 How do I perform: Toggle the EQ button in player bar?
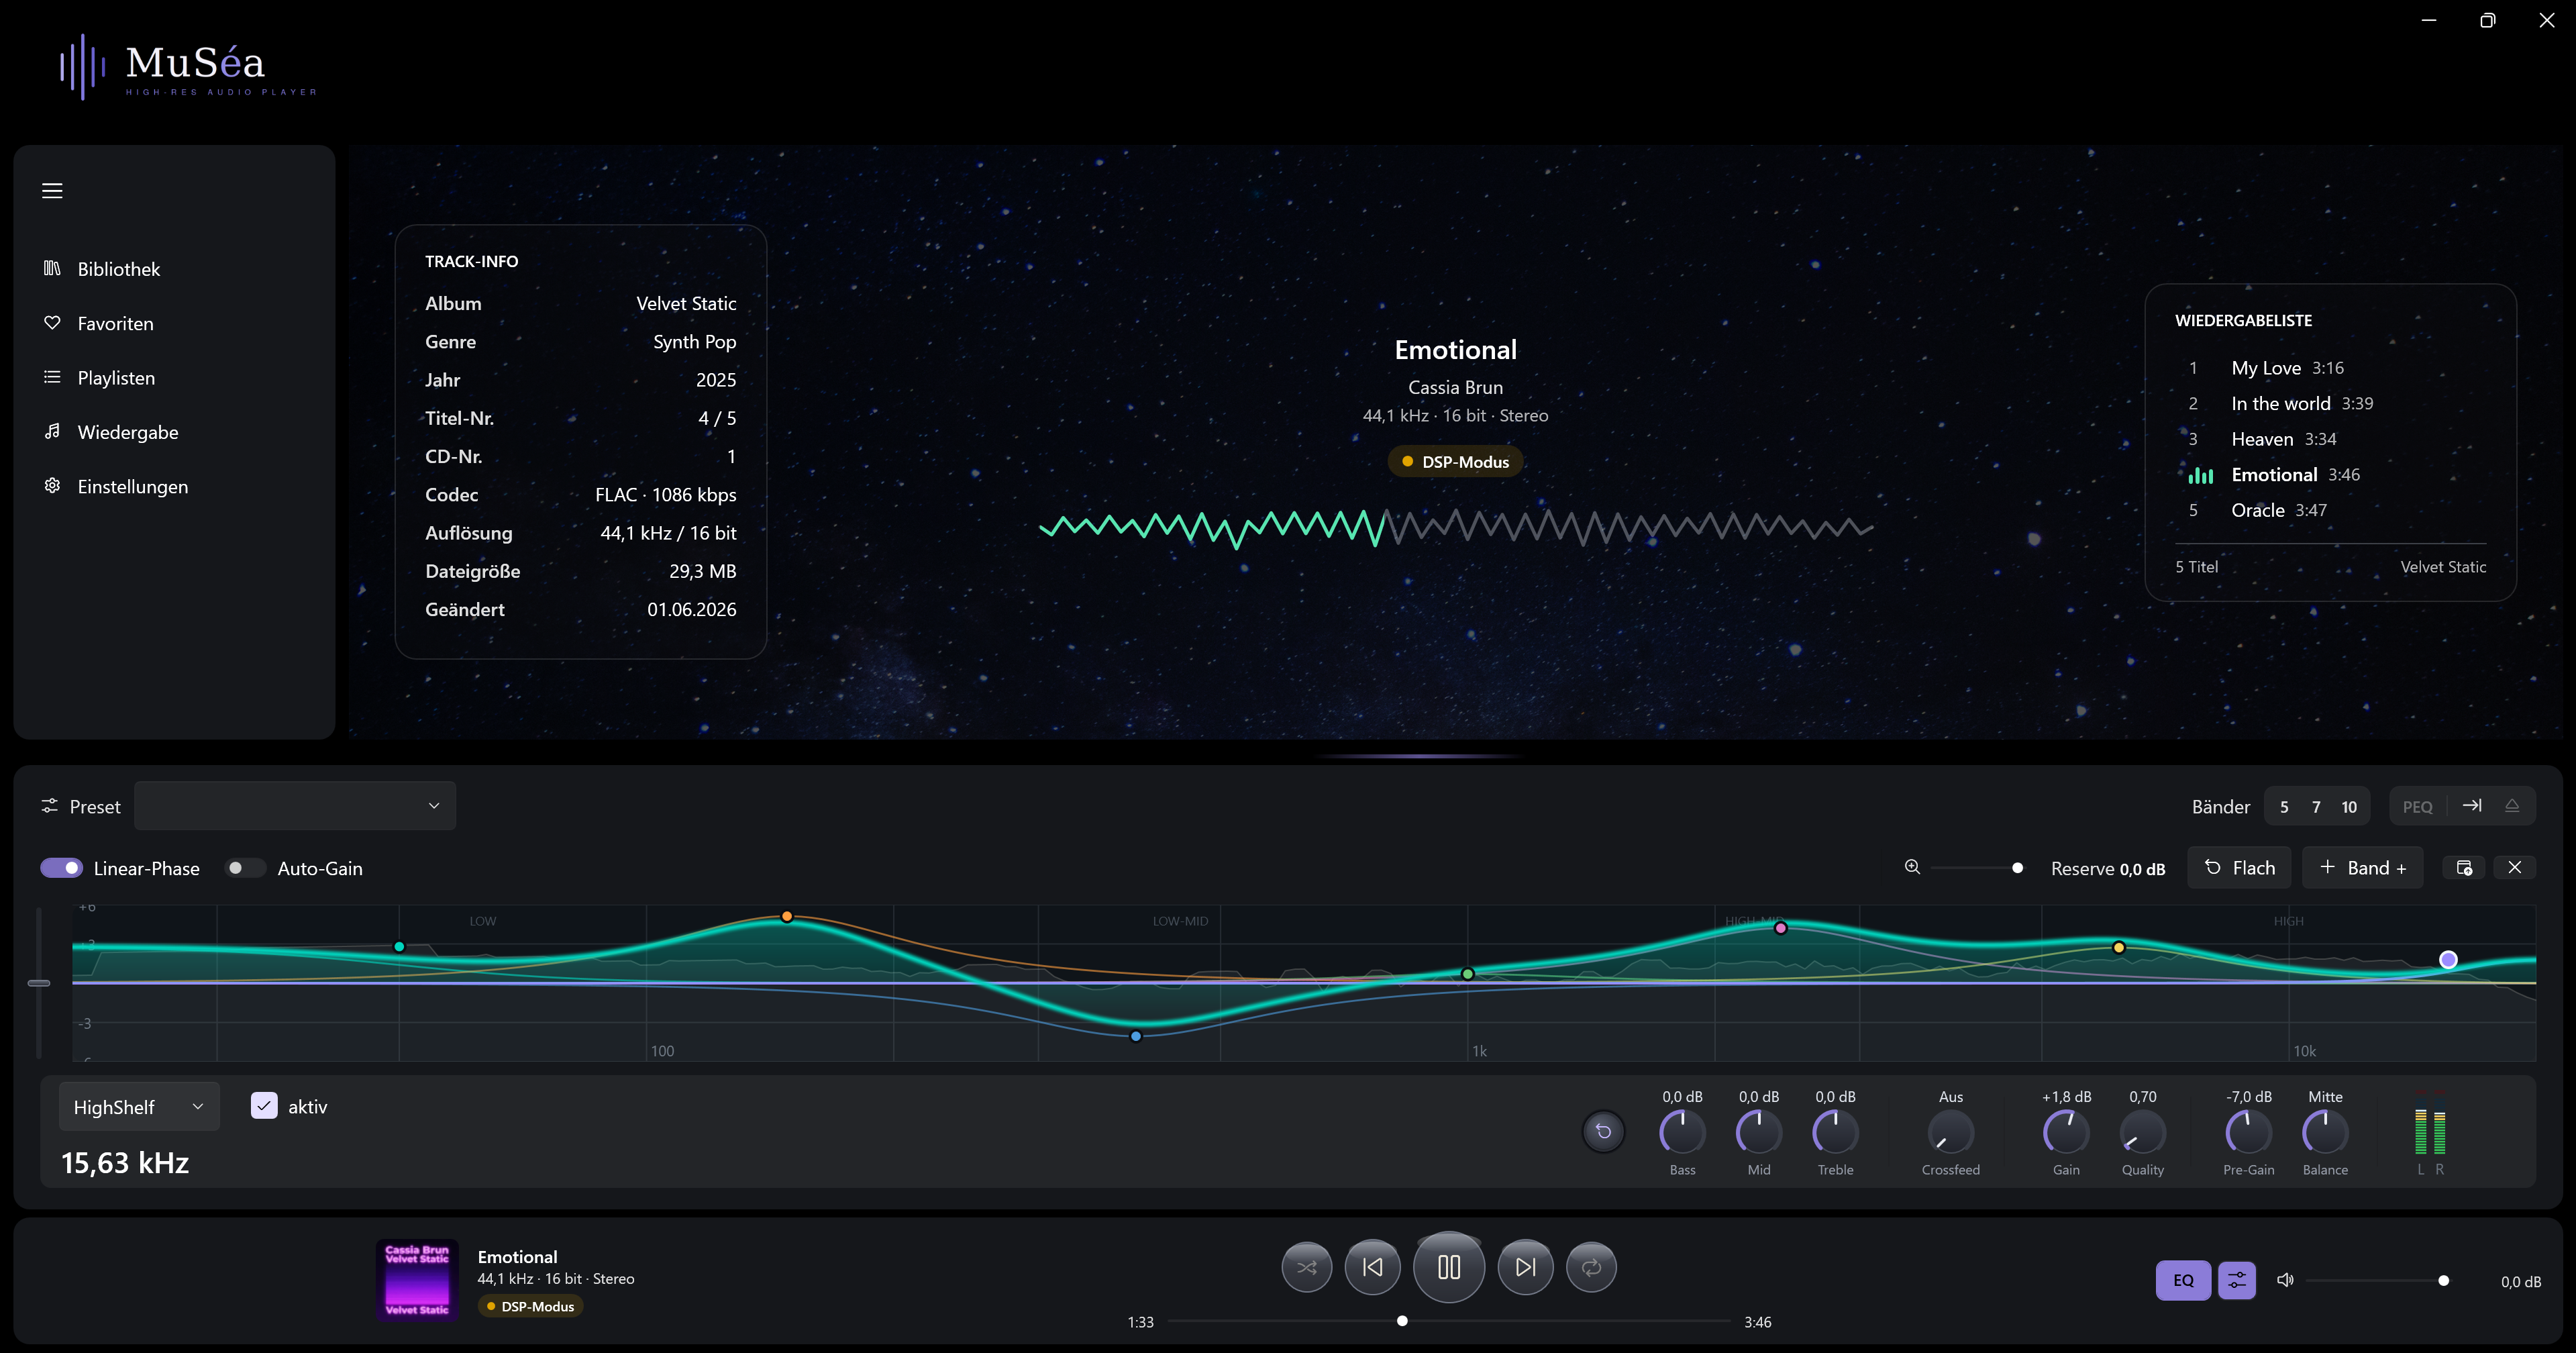point(2183,1280)
